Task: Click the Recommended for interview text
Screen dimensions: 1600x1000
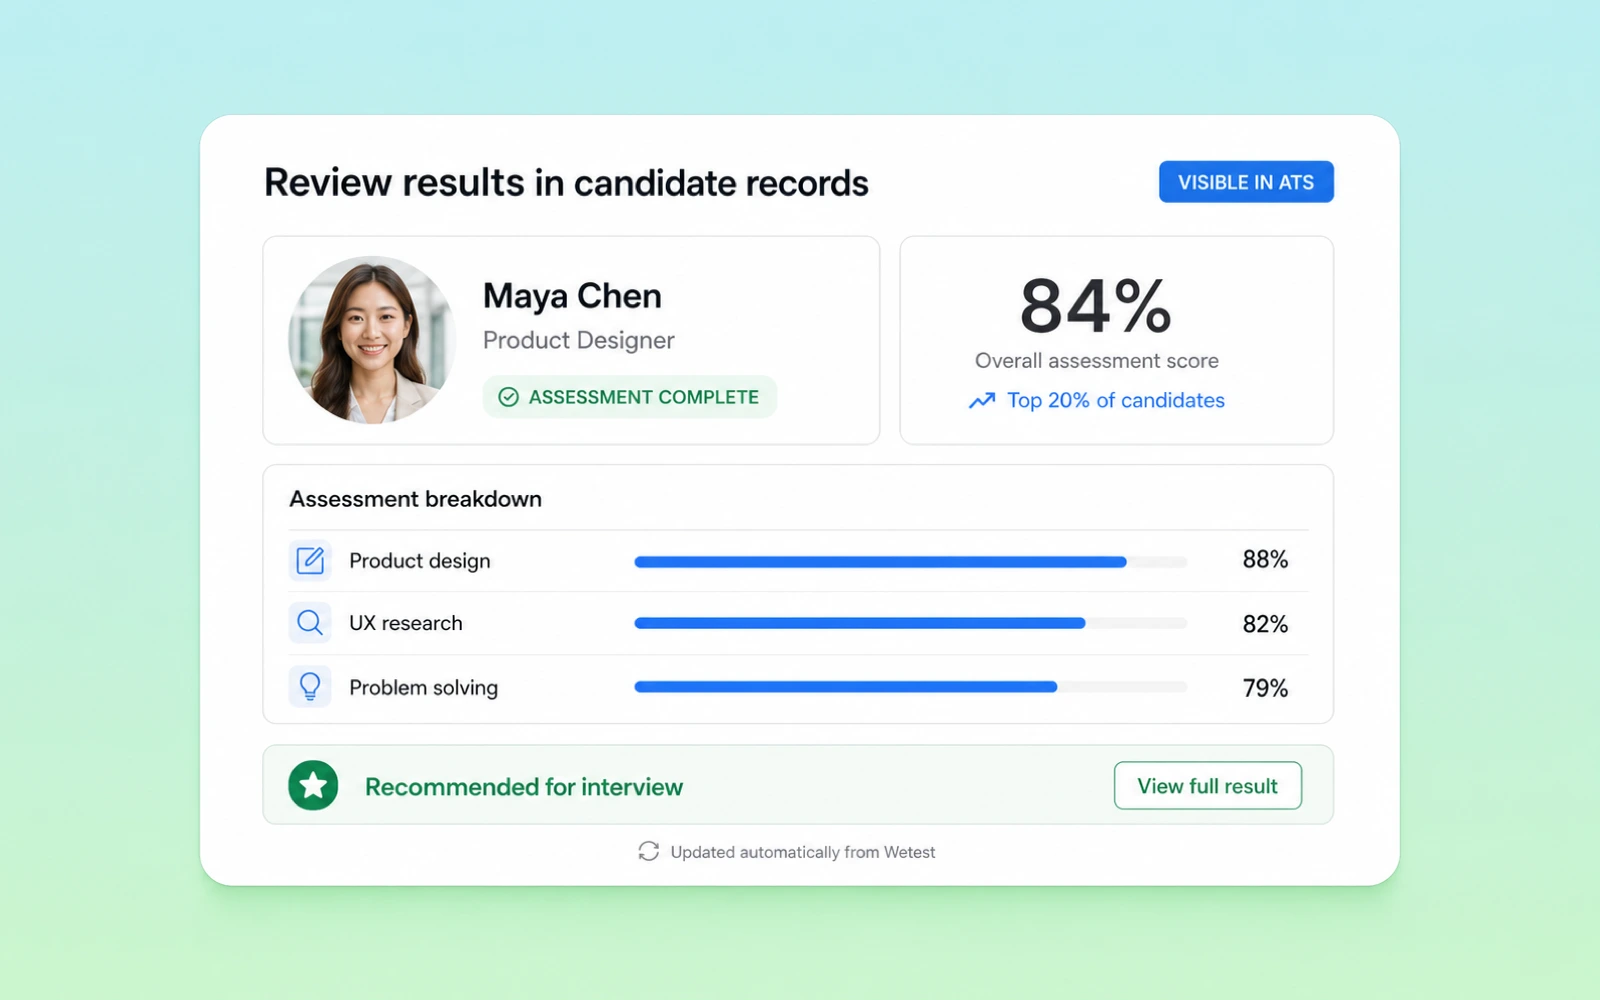Action: click(524, 787)
